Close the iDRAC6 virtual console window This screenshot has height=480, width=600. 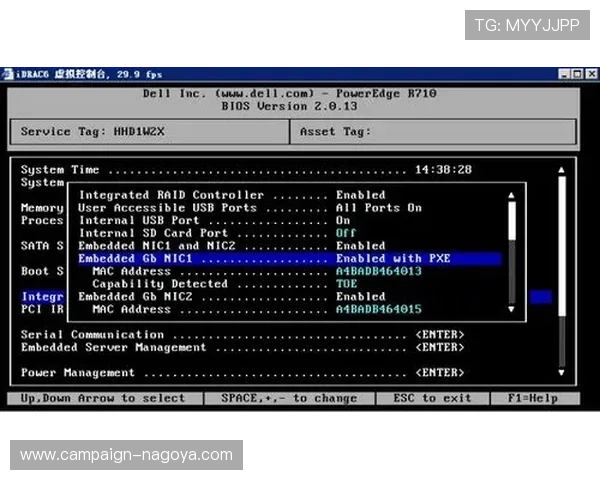[x=590, y=74]
